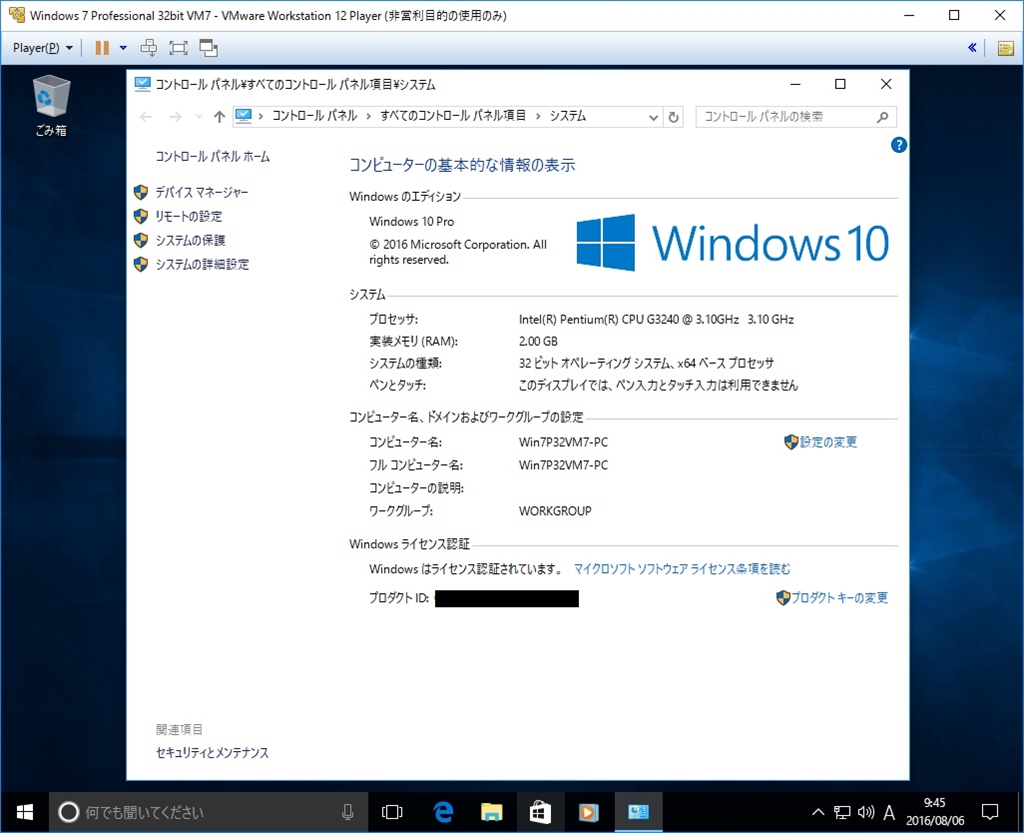Click プロダクト キーの変更 link
Image resolution: width=1024 pixels, height=833 pixels.
(839, 598)
